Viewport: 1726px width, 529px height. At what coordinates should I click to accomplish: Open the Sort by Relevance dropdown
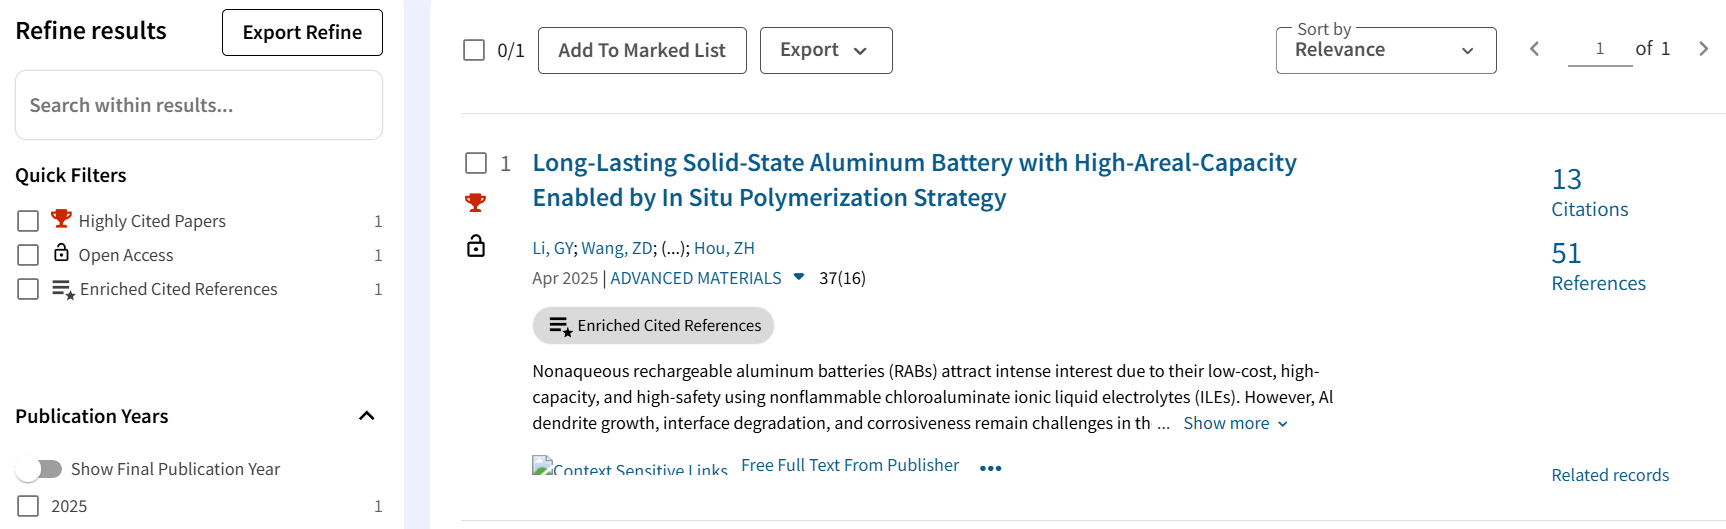point(1385,50)
